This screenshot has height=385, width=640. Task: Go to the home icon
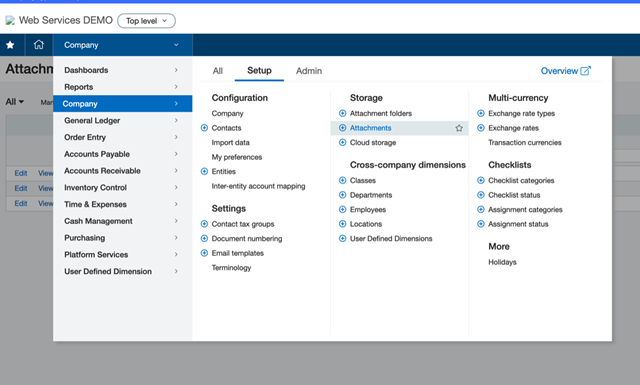(x=39, y=45)
